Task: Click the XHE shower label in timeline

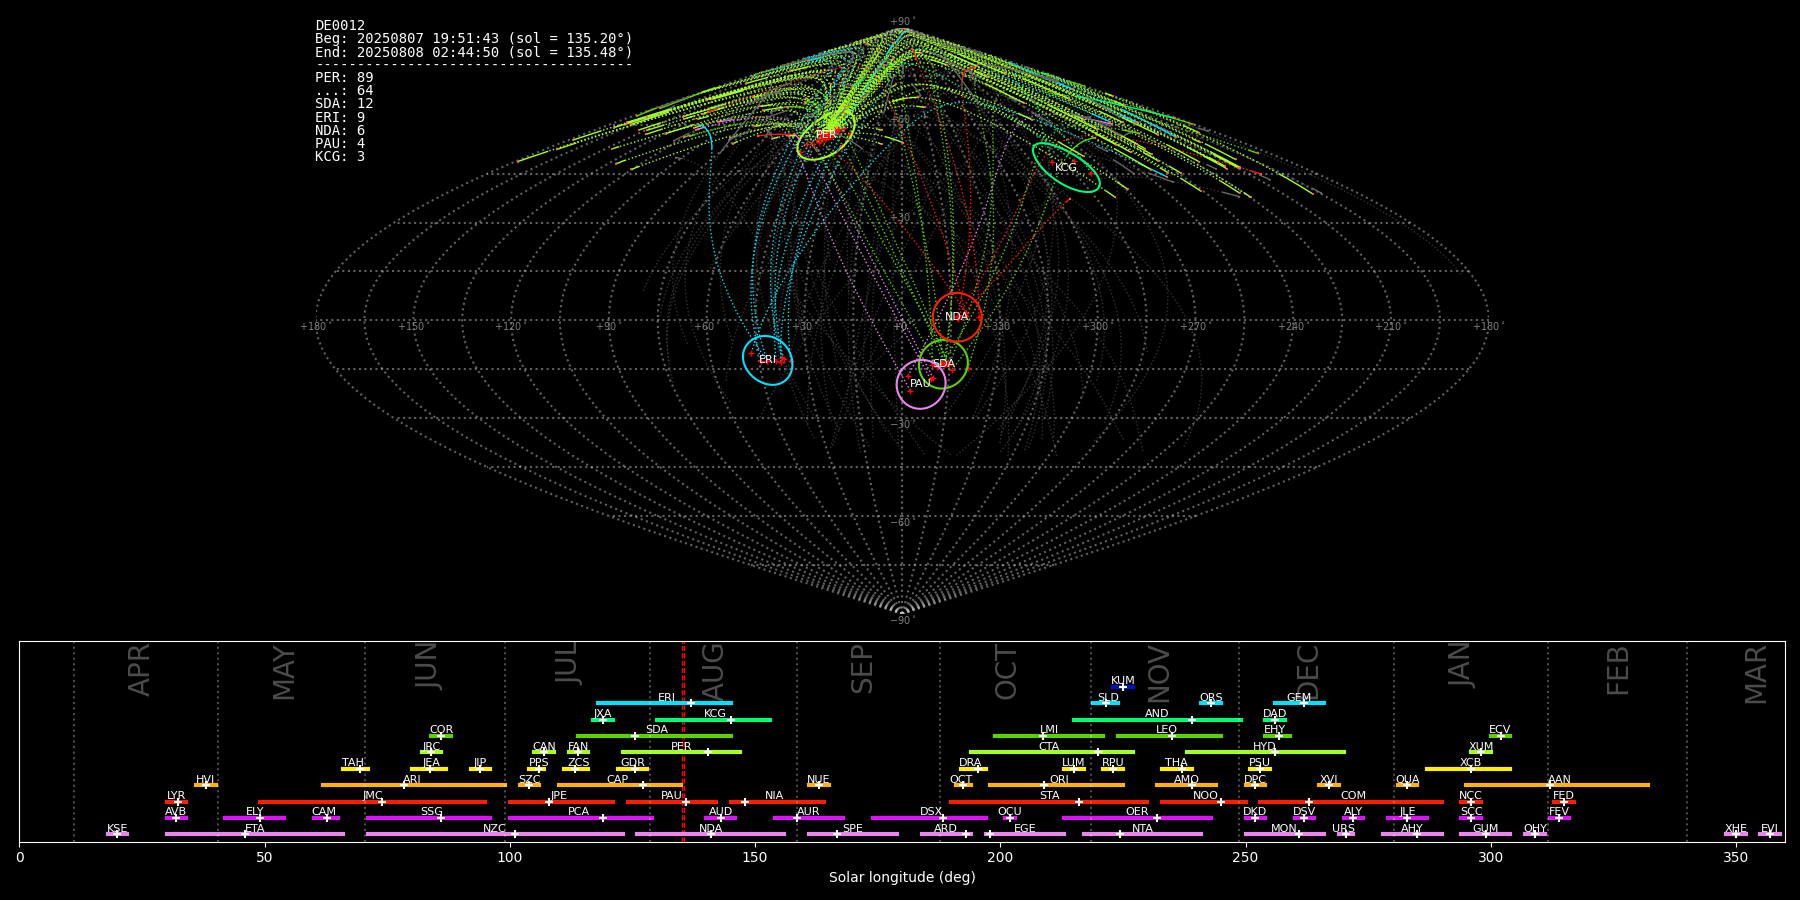Action: [1736, 829]
